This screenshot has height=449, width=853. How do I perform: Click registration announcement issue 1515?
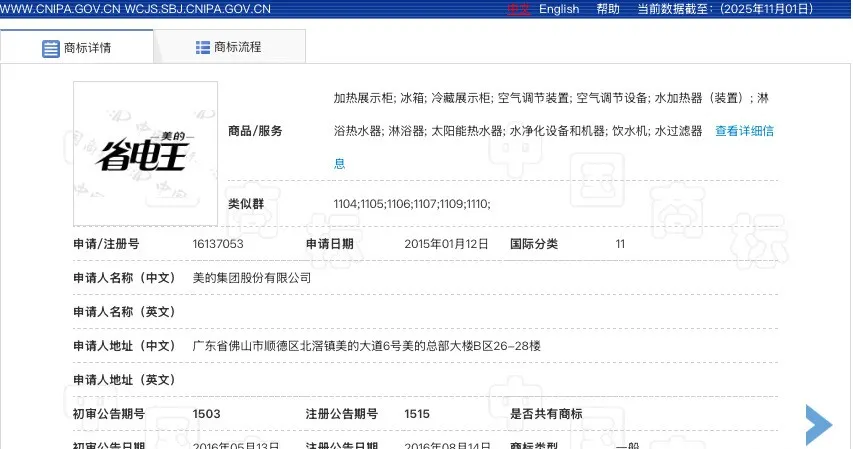[x=417, y=414]
